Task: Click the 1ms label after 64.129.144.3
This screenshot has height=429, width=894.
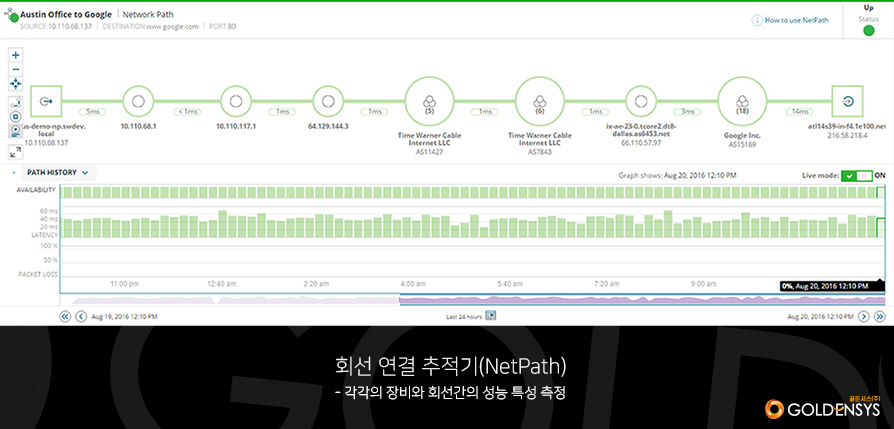Action: (374, 111)
